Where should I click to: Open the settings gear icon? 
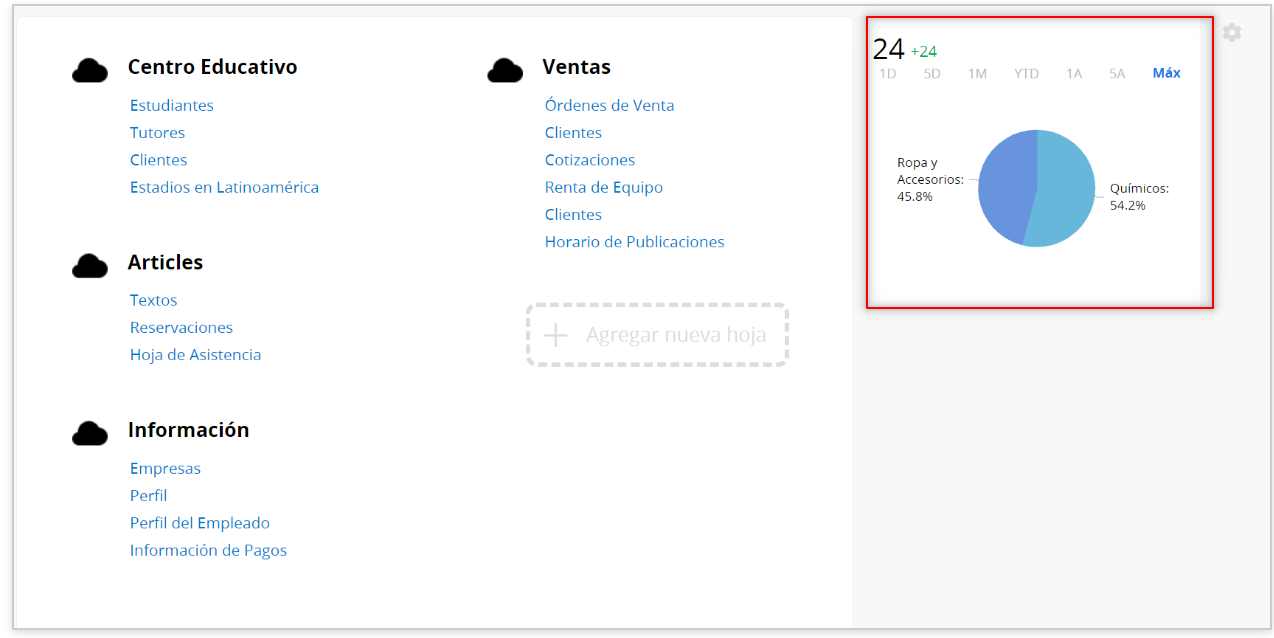tap(1232, 32)
